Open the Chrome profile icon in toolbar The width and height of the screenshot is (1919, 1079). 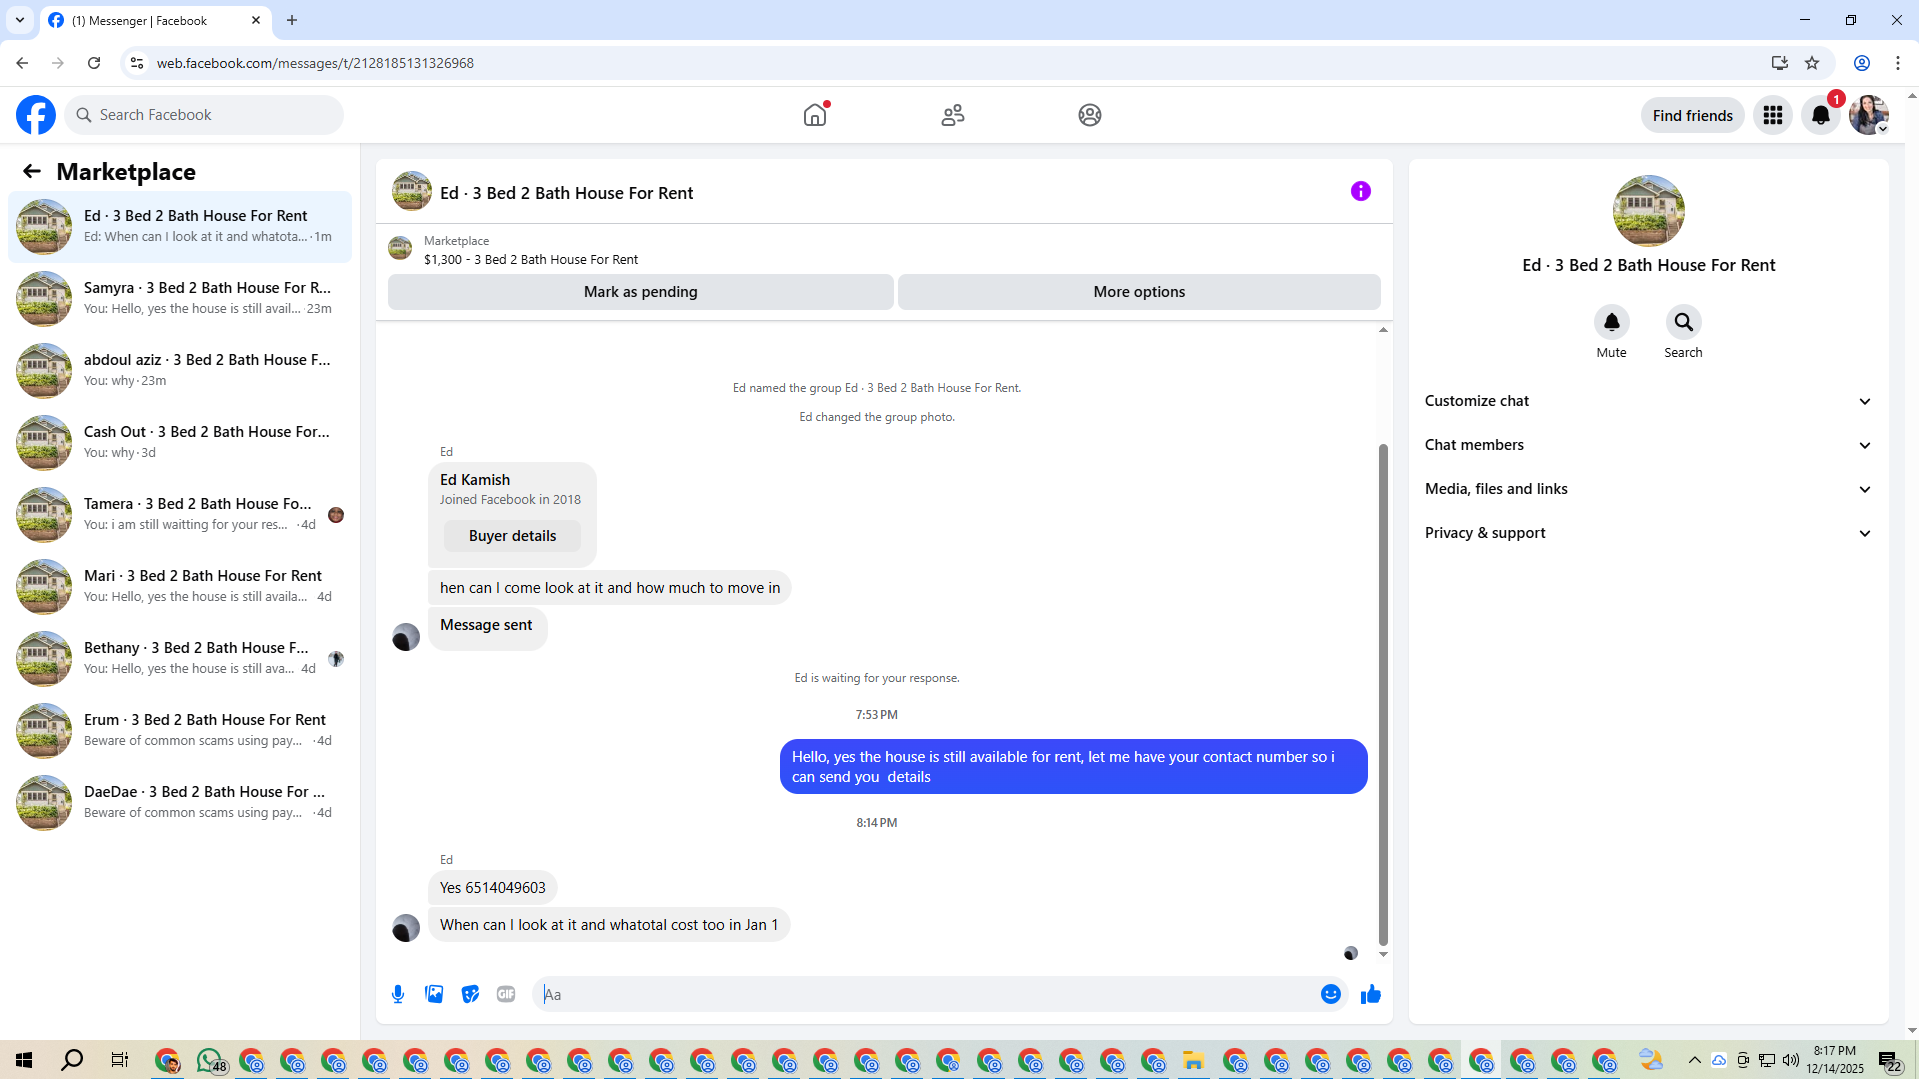1862,63
